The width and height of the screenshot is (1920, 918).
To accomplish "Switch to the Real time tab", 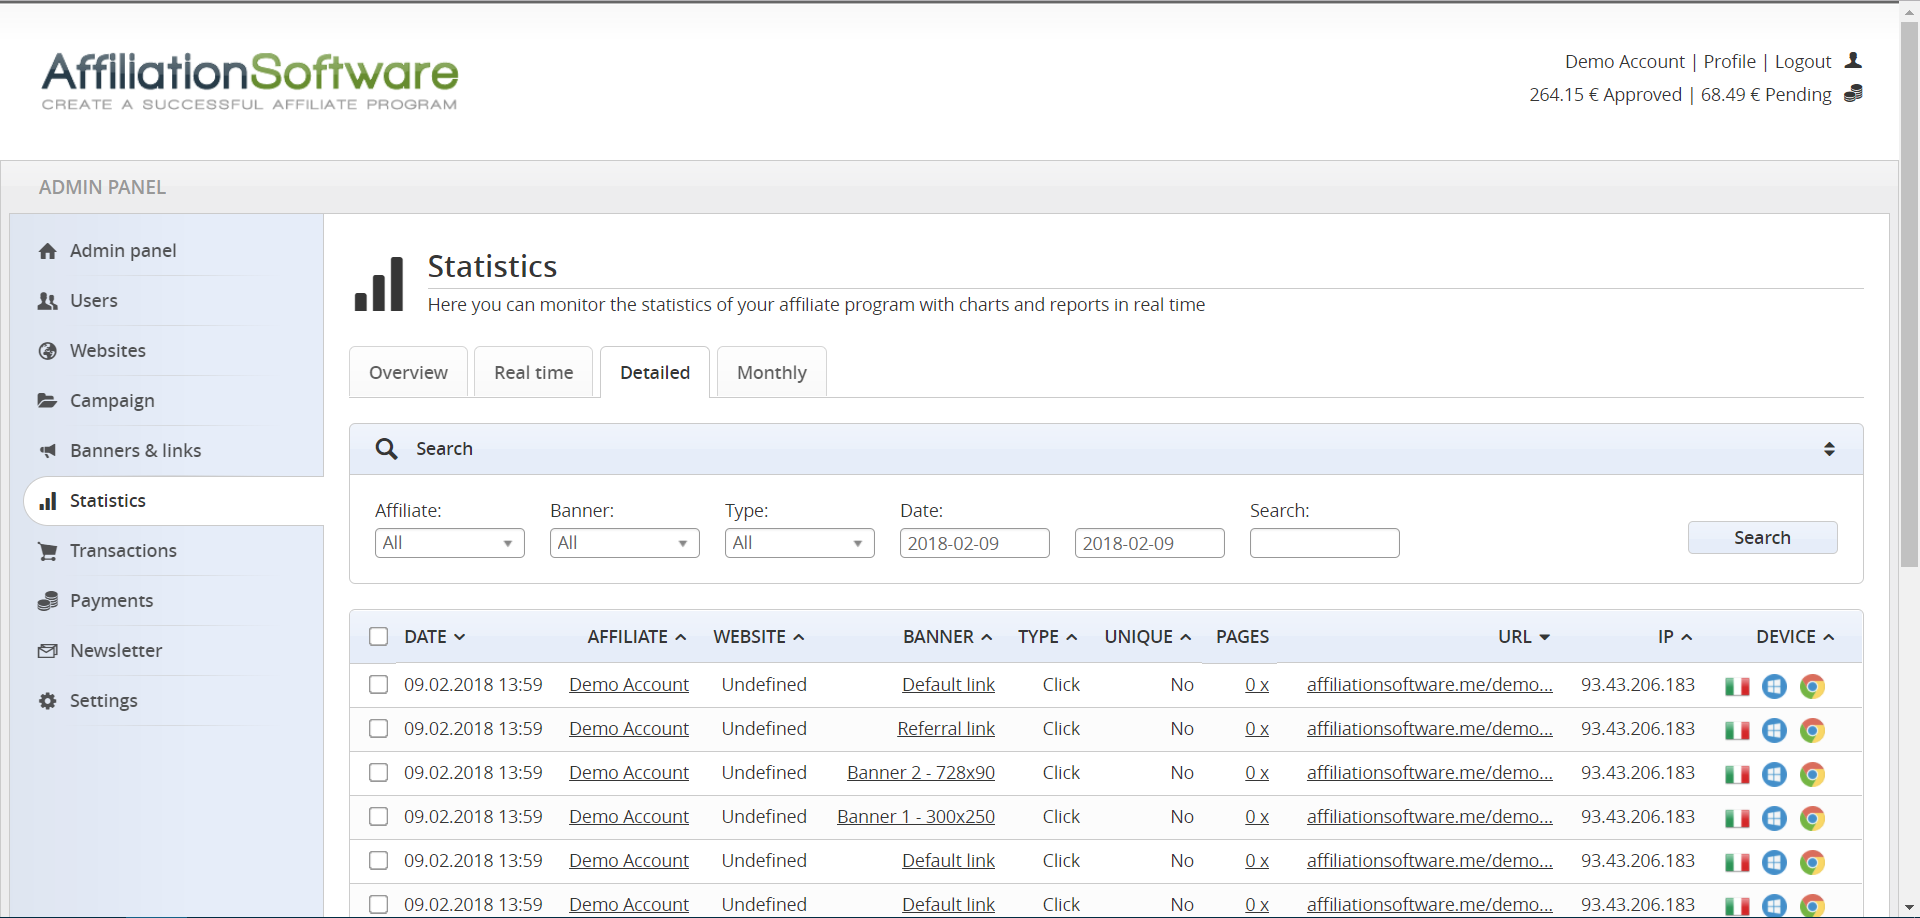I will pos(534,372).
